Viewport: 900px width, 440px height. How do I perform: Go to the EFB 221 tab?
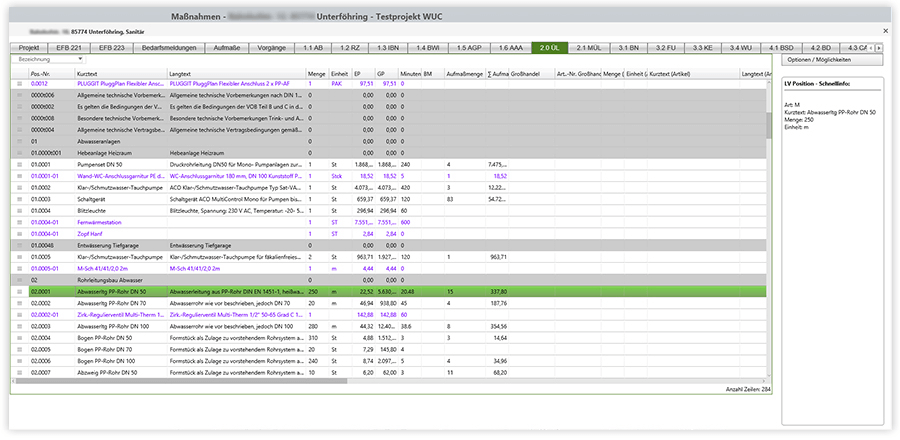(x=69, y=47)
